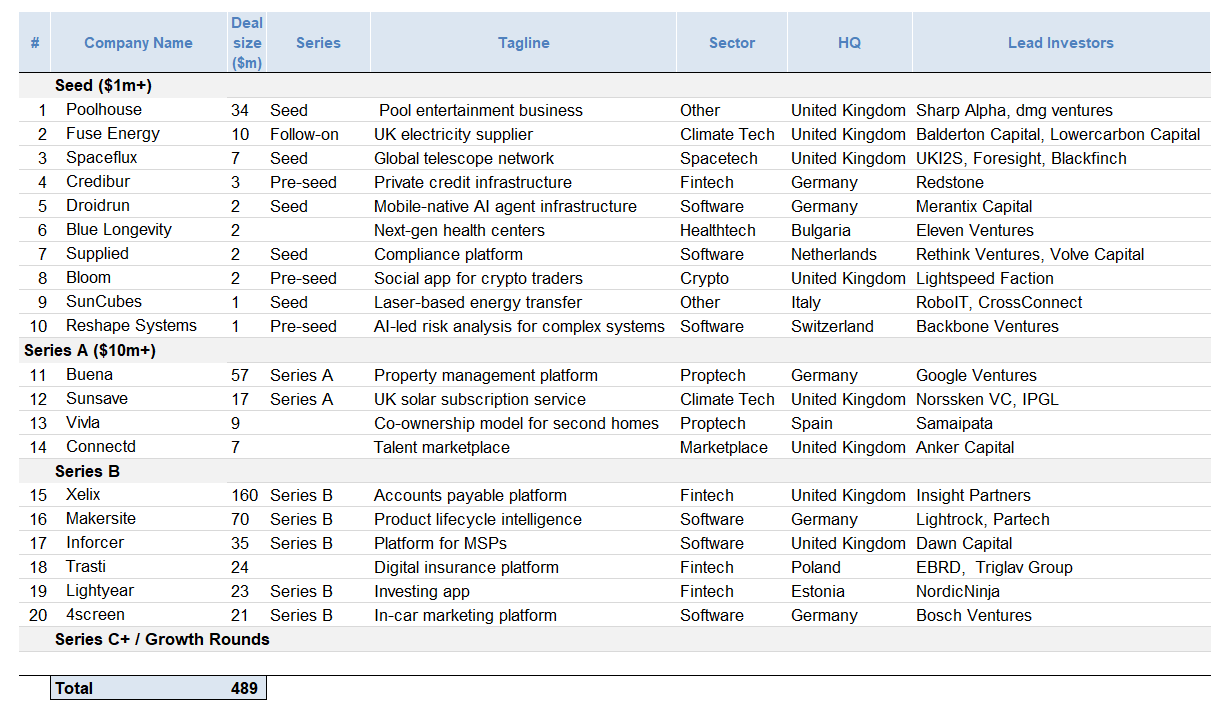Click the Healthtech sector cell
Image resolution: width=1231 pixels, height=717 pixels.
(718, 230)
